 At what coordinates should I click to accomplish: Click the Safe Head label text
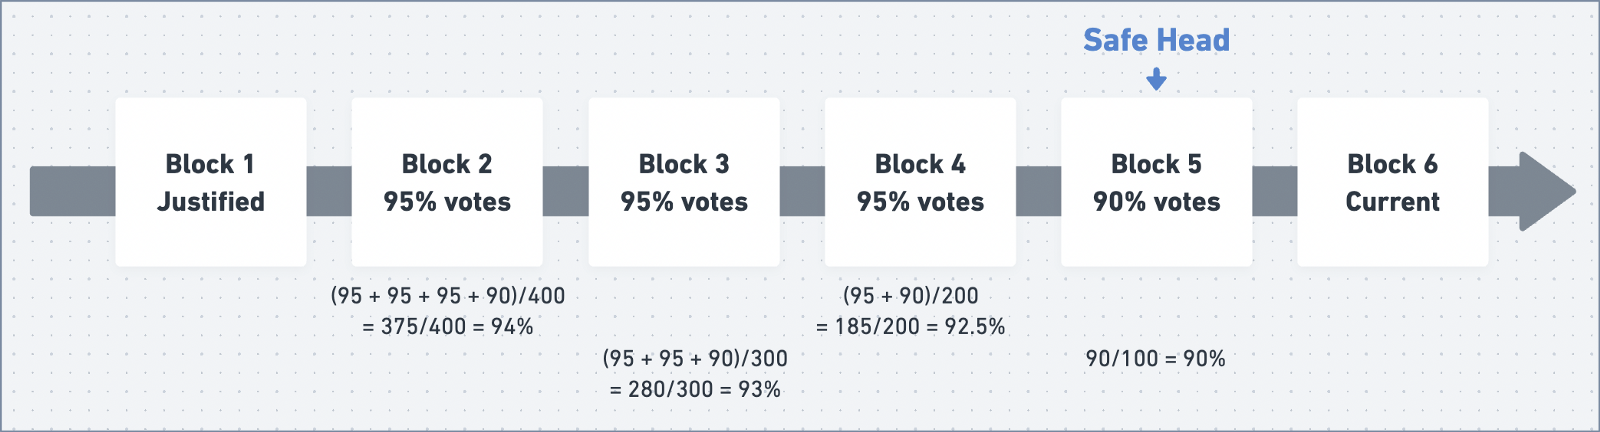(1156, 40)
